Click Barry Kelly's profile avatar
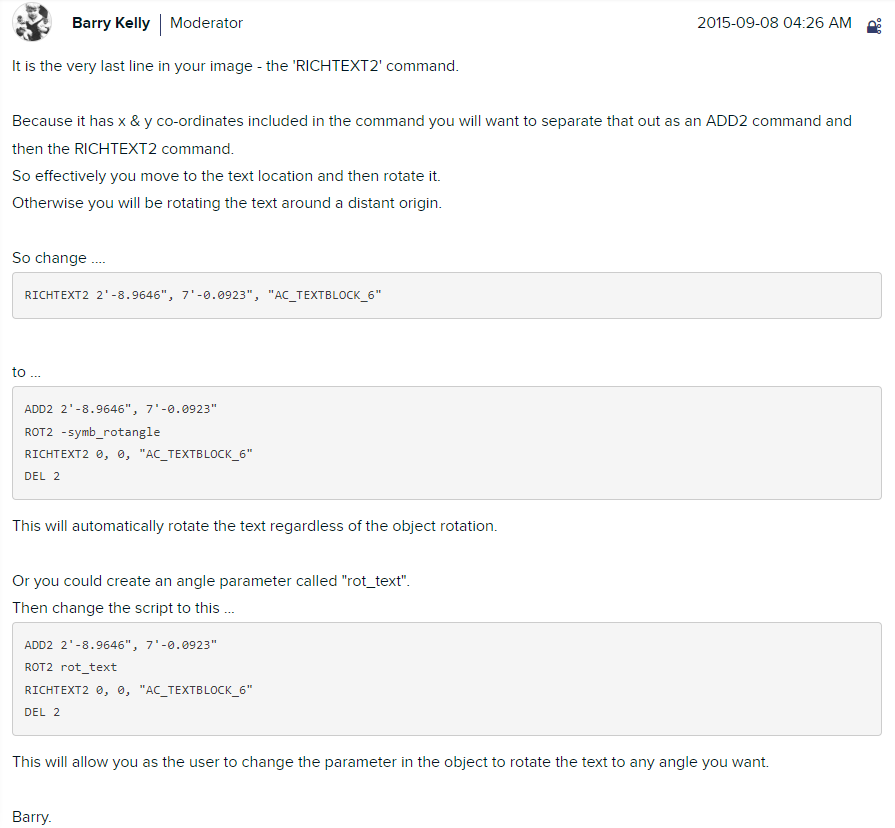Viewport: 895px width, 828px height. coord(32,23)
